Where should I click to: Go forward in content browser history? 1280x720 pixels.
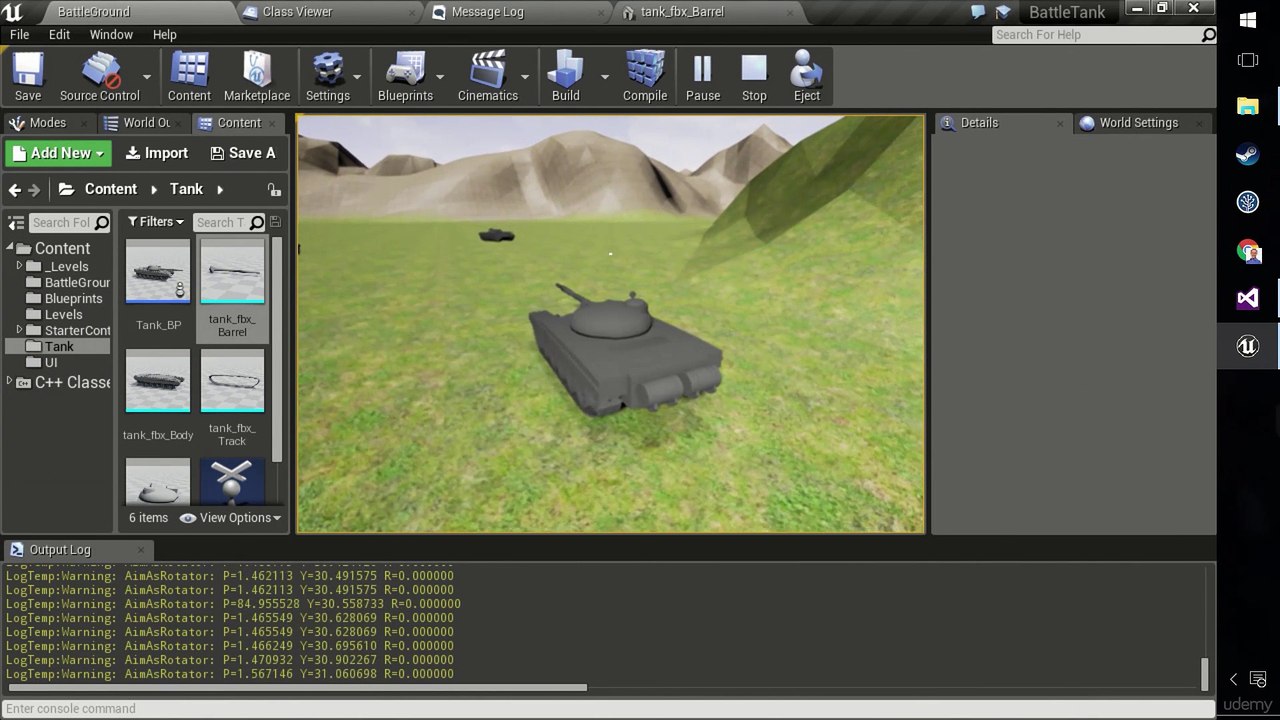34,189
